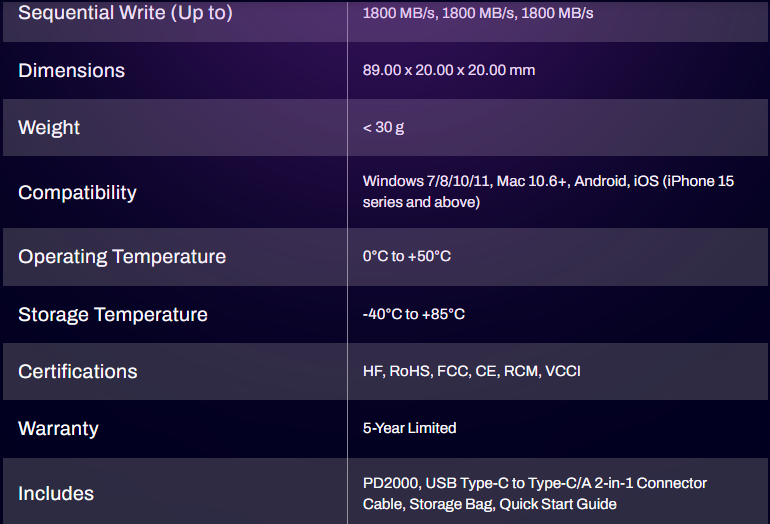Image resolution: width=770 pixels, height=524 pixels.
Task: Click the Includes row label
Action: (x=55, y=494)
